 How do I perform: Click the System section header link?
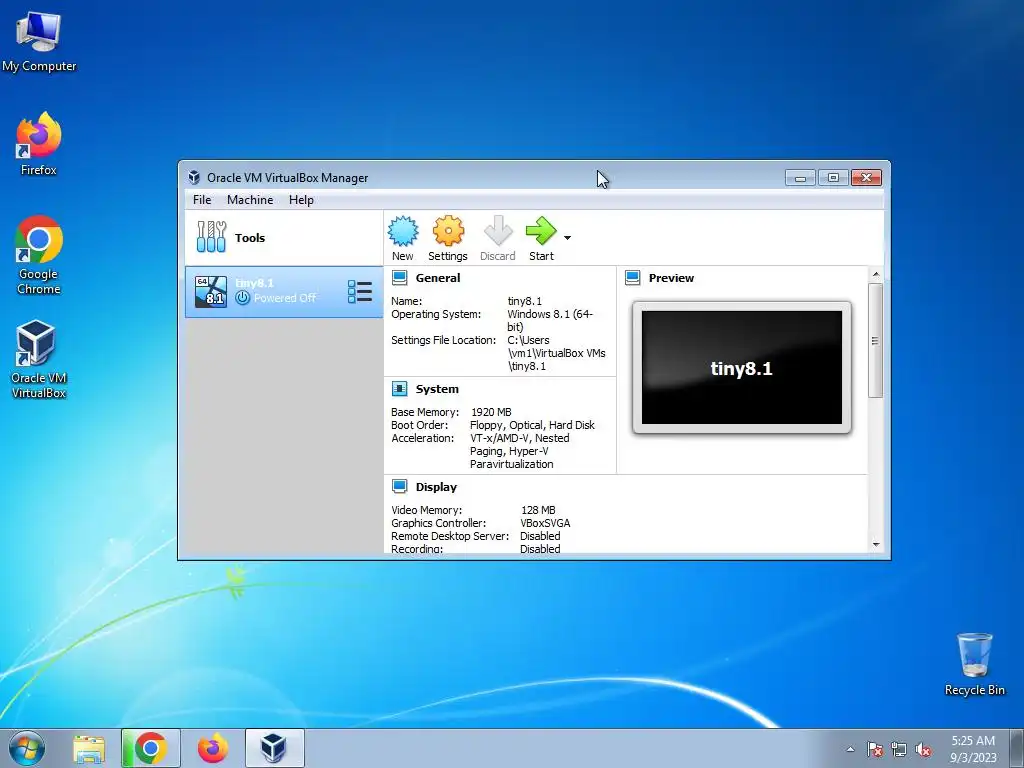tap(437, 389)
